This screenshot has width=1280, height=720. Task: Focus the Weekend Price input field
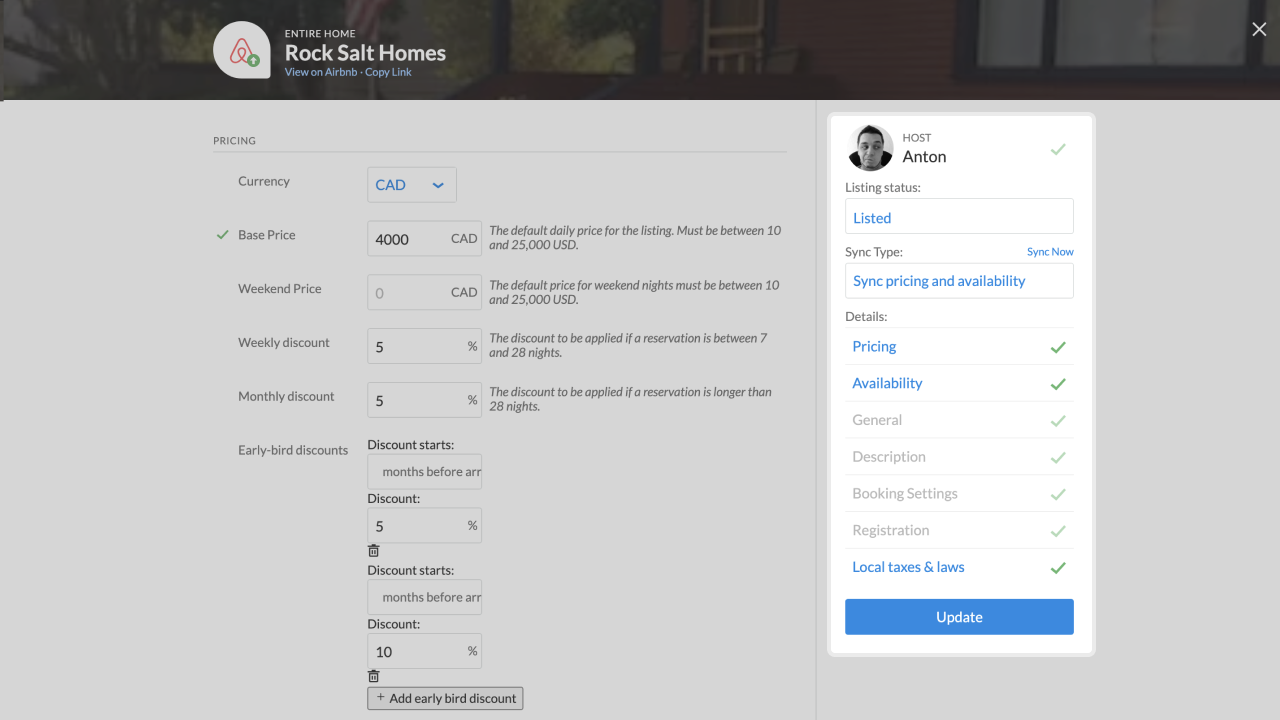coord(424,293)
